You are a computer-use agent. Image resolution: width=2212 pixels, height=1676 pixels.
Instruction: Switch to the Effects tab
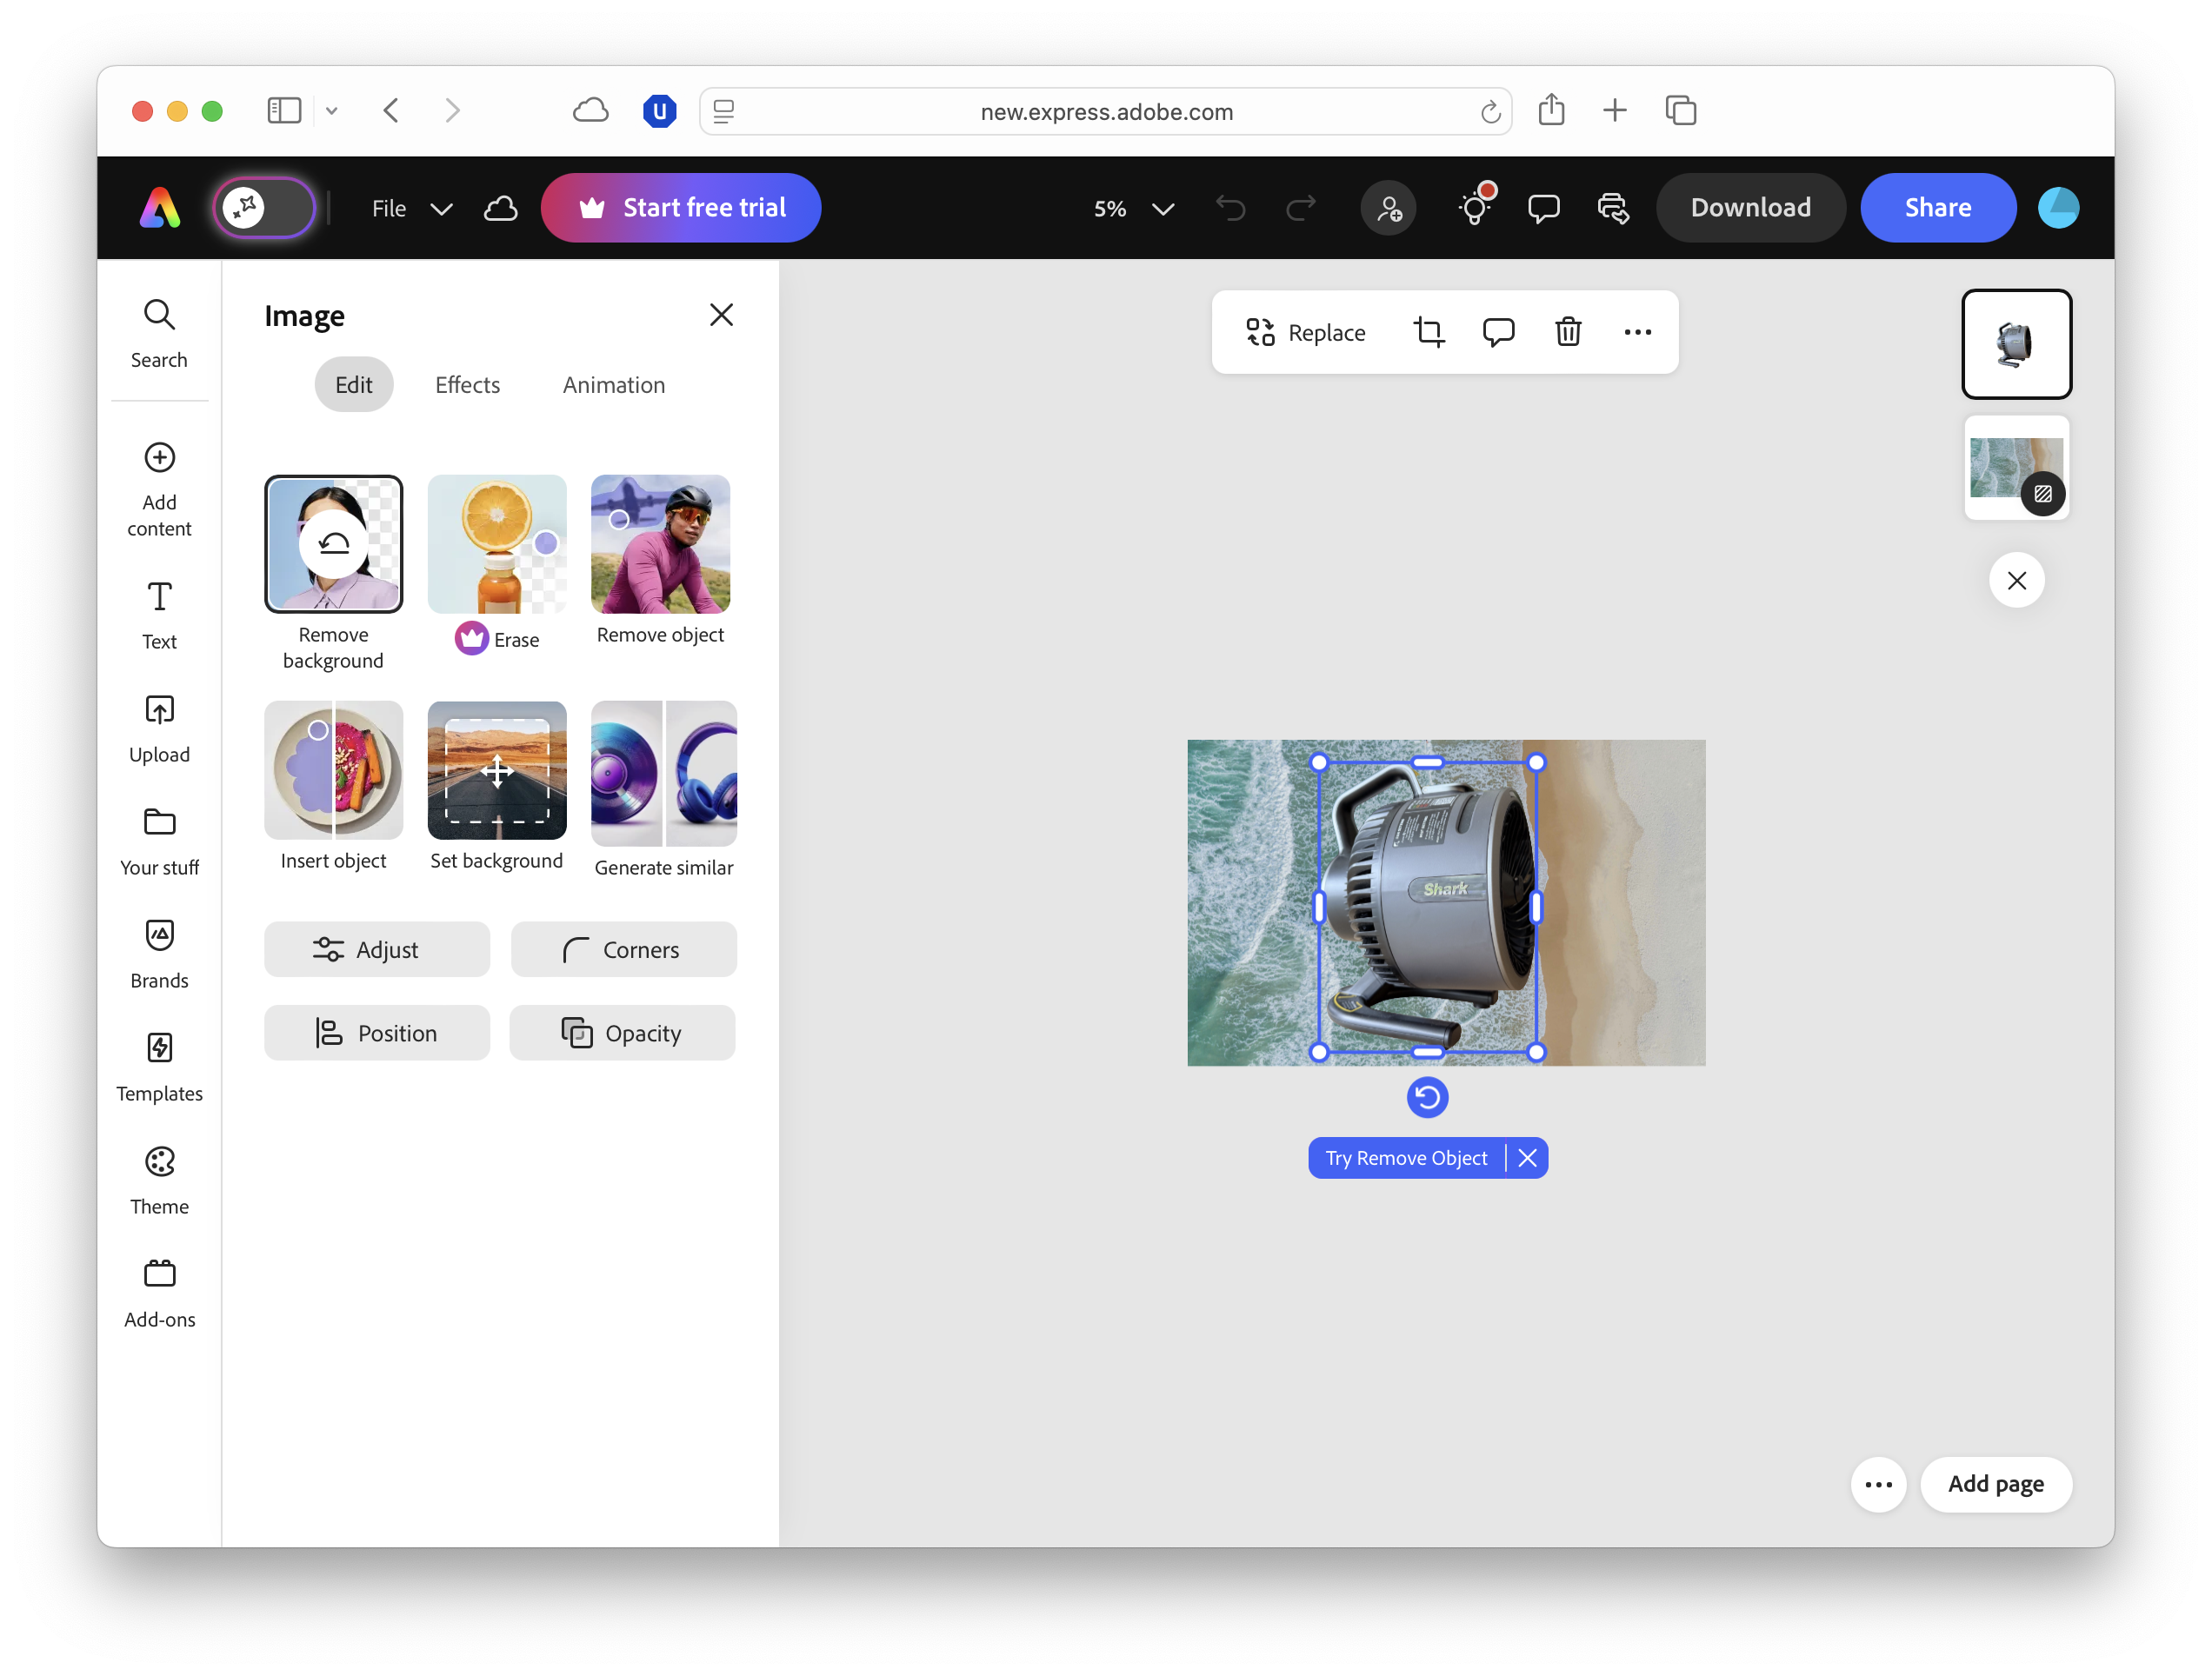467,384
